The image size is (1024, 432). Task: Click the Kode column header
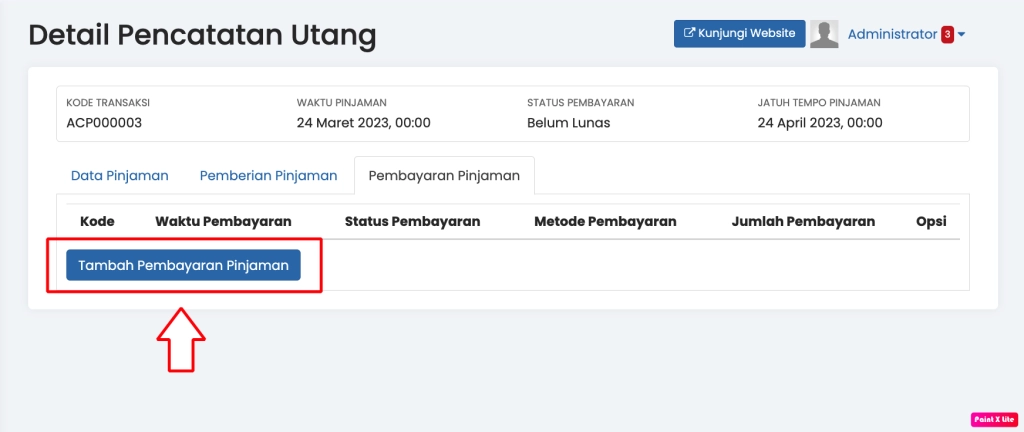[97, 221]
